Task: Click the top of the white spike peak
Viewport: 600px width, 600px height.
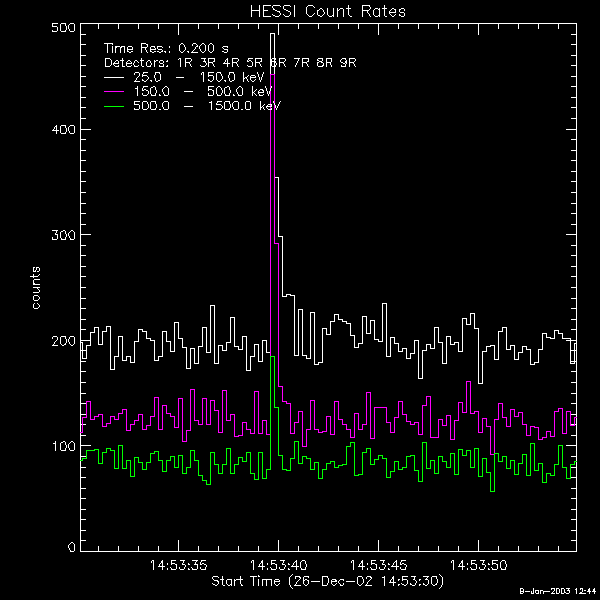Action: click(x=272, y=34)
